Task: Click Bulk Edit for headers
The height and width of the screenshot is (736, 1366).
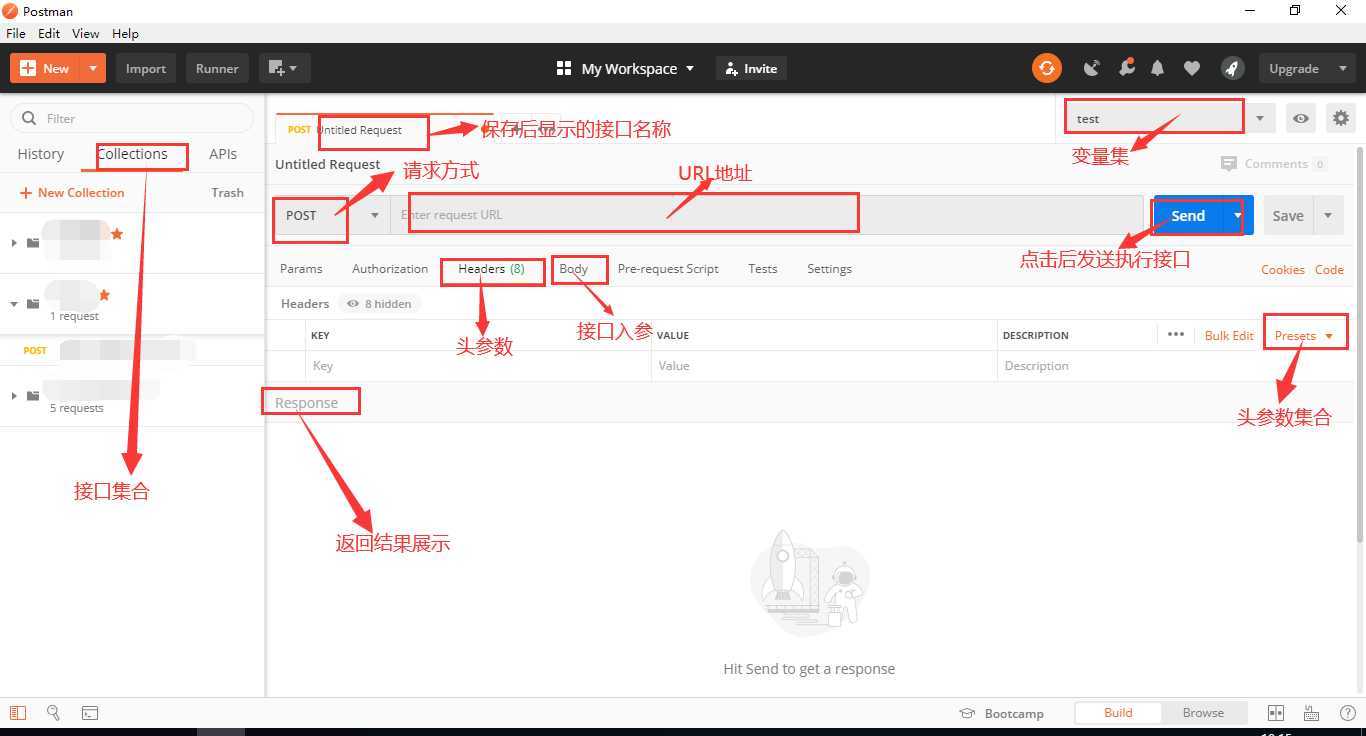Action: click(x=1229, y=336)
